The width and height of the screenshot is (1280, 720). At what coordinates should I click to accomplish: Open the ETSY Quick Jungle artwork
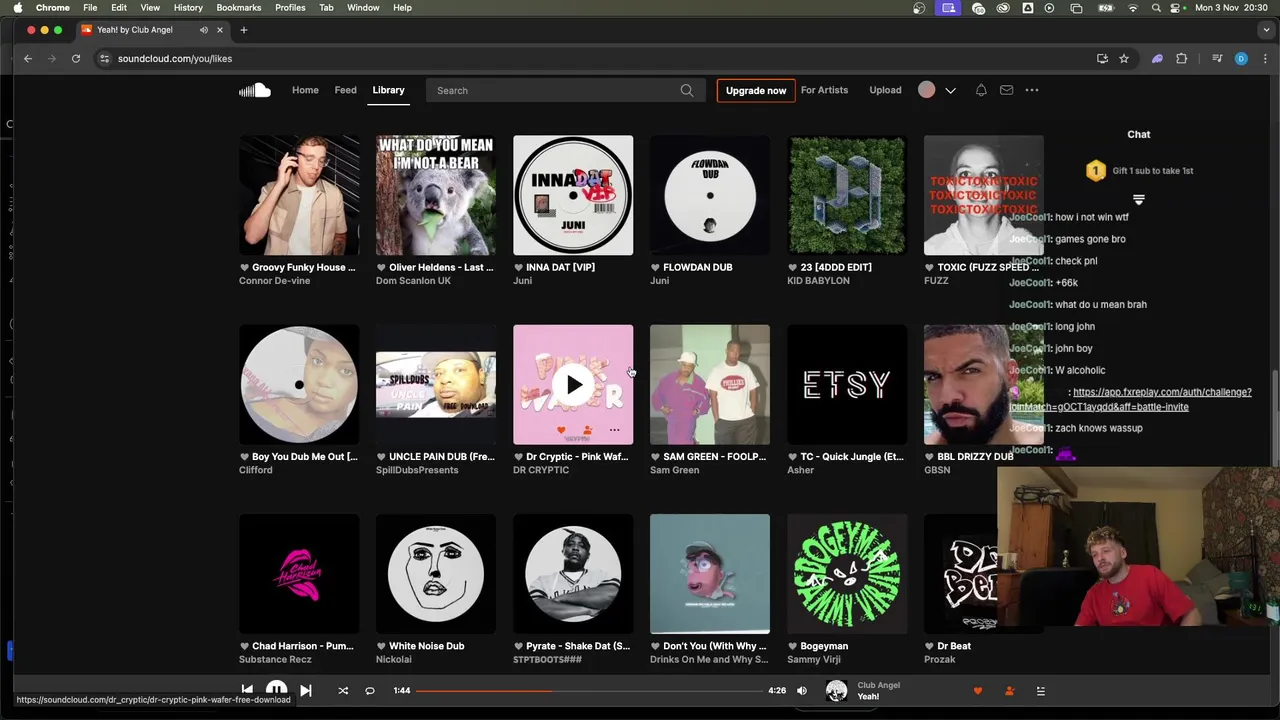[847, 384]
